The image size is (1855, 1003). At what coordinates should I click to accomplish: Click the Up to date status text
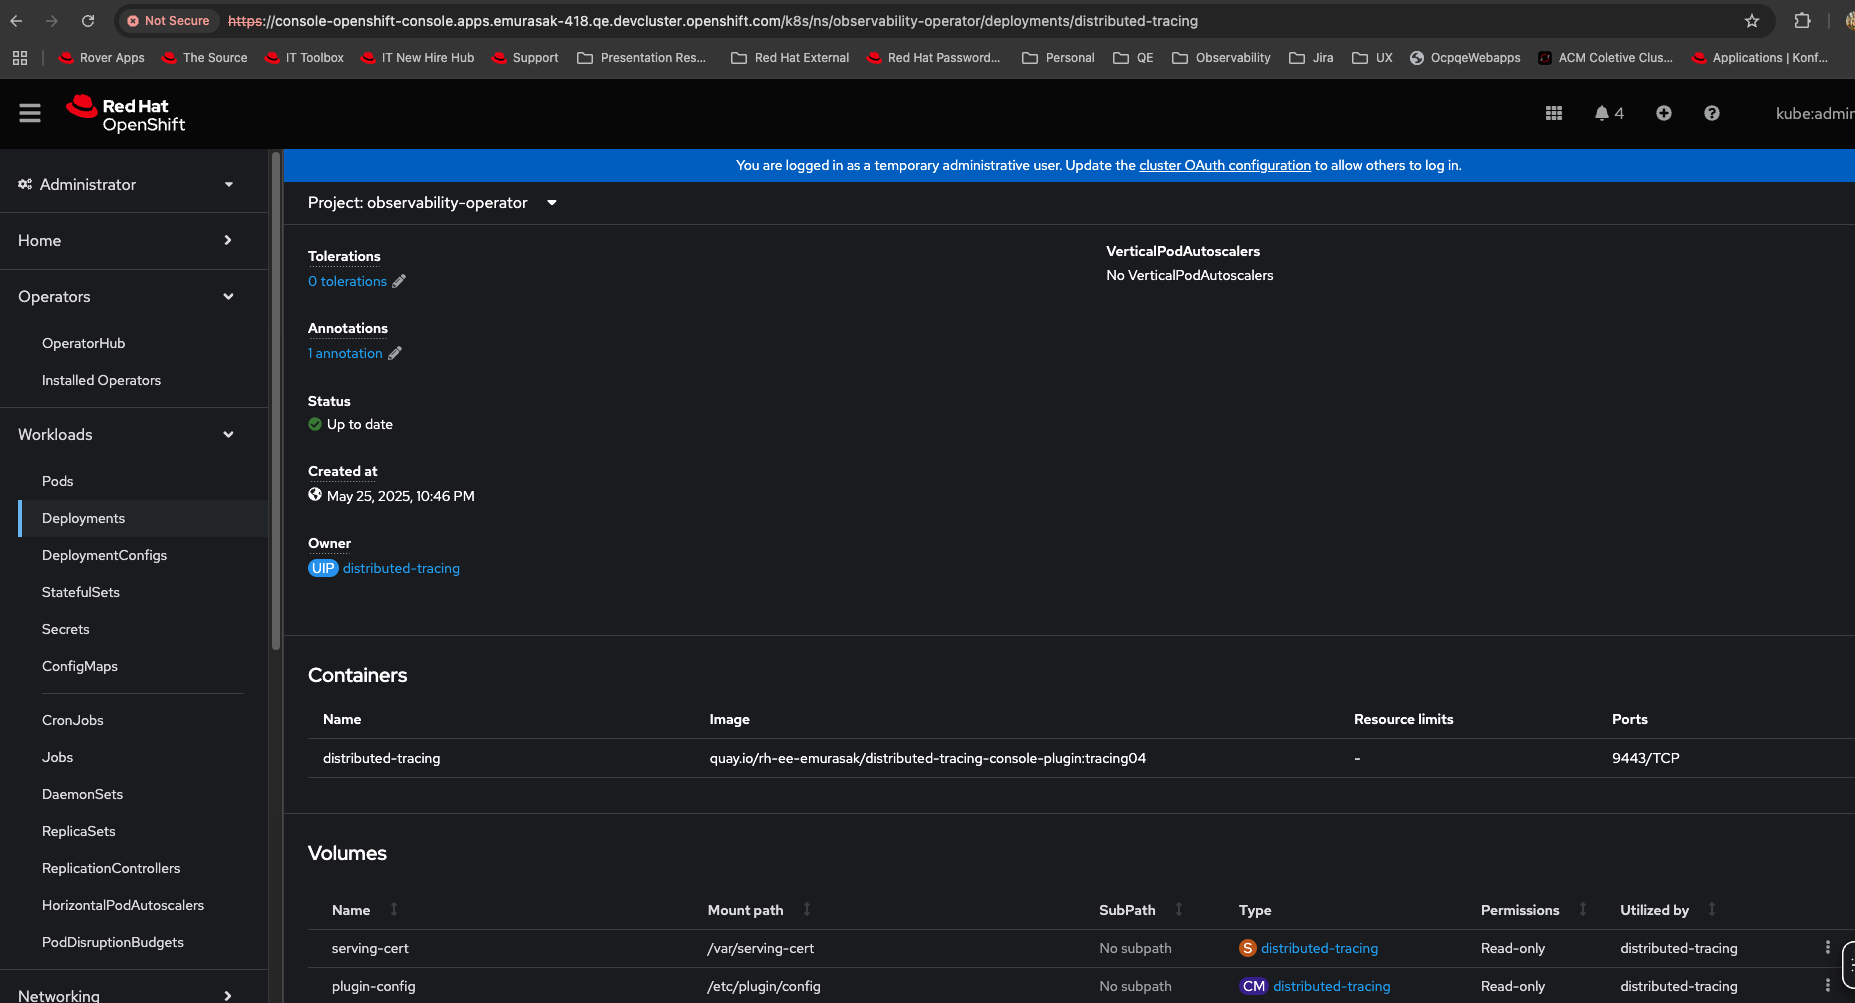coord(359,425)
